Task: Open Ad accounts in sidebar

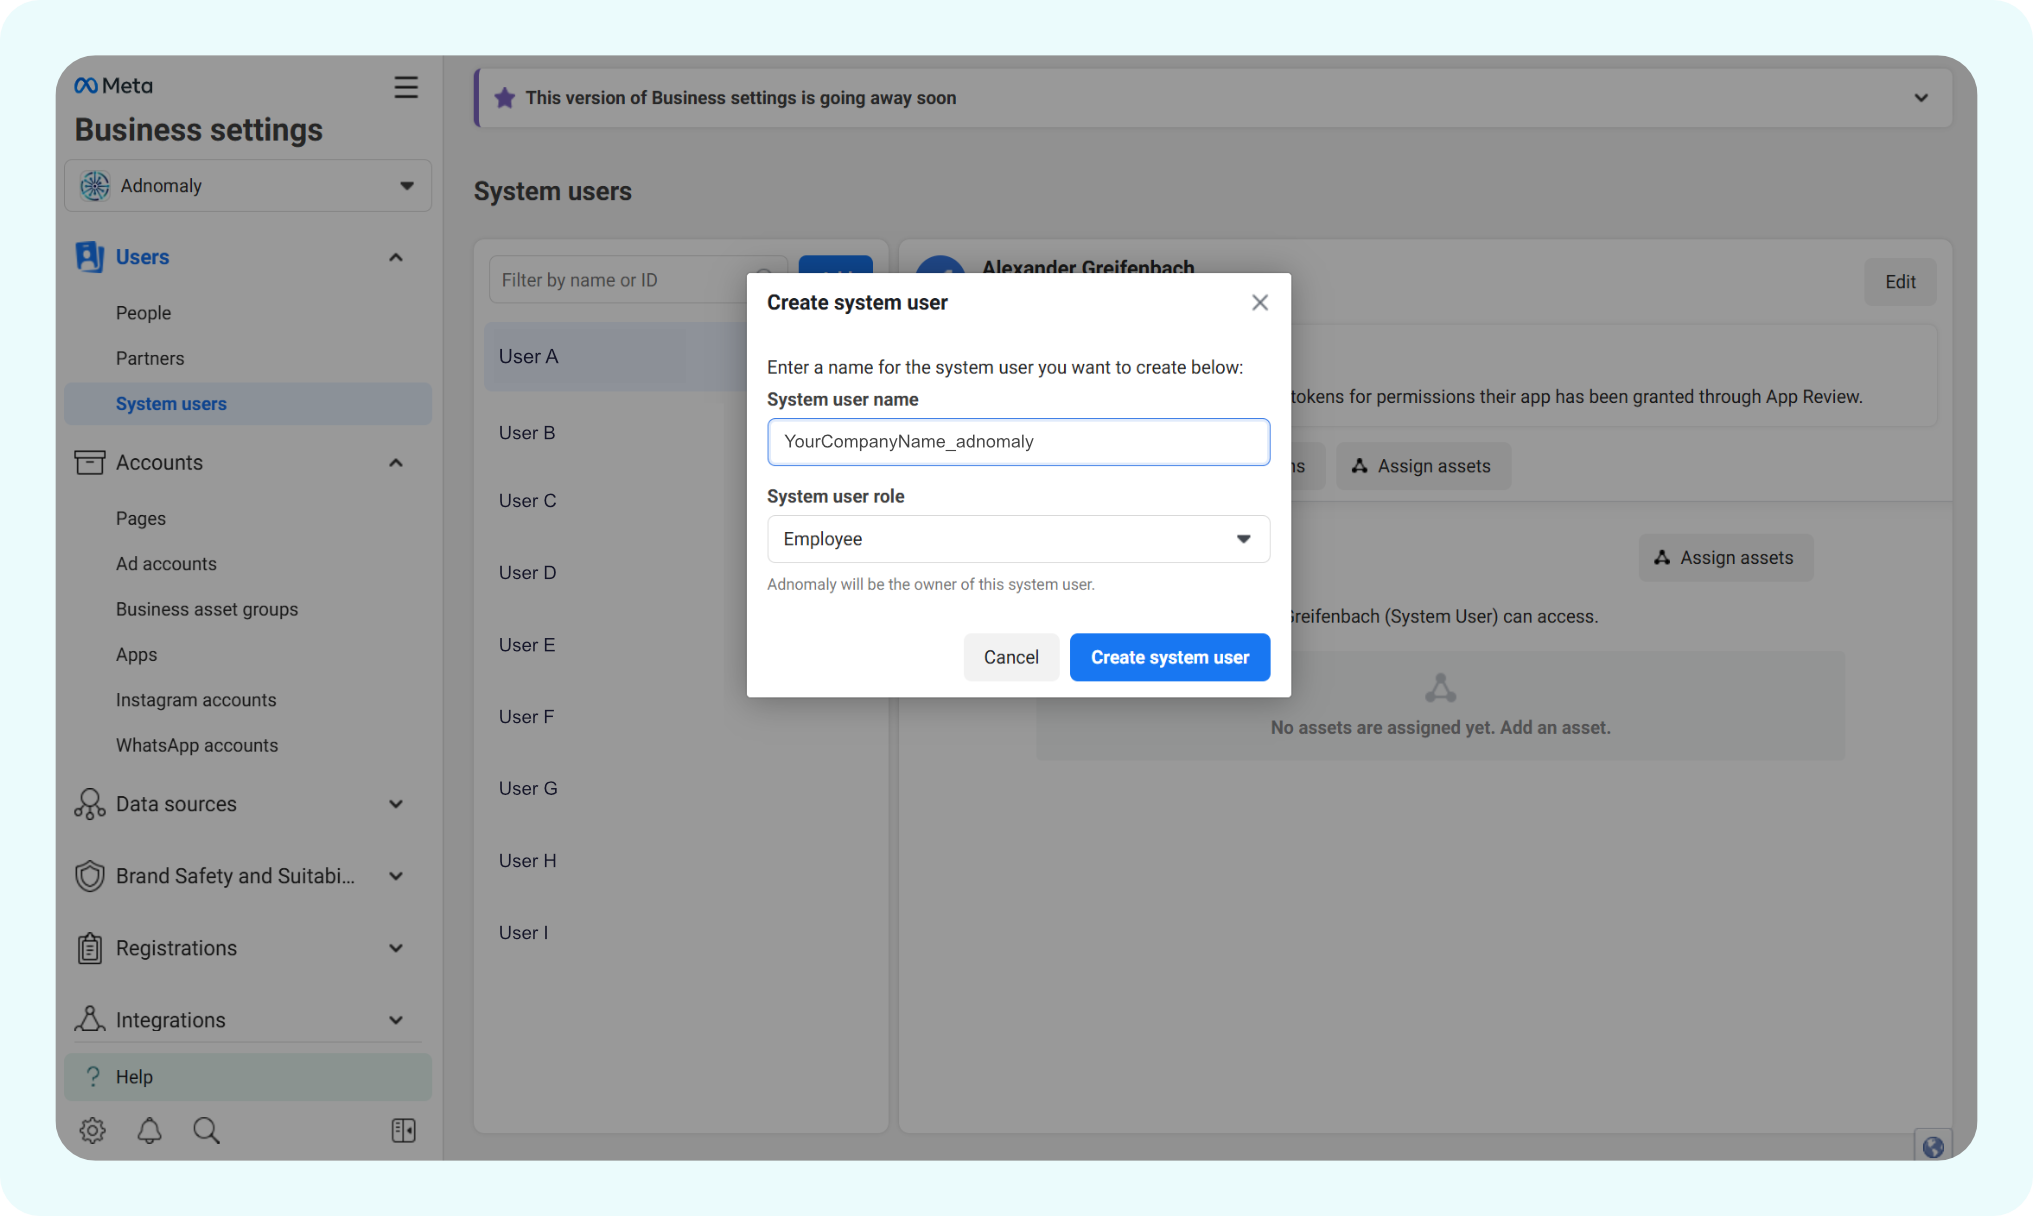Action: coord(166,564)
